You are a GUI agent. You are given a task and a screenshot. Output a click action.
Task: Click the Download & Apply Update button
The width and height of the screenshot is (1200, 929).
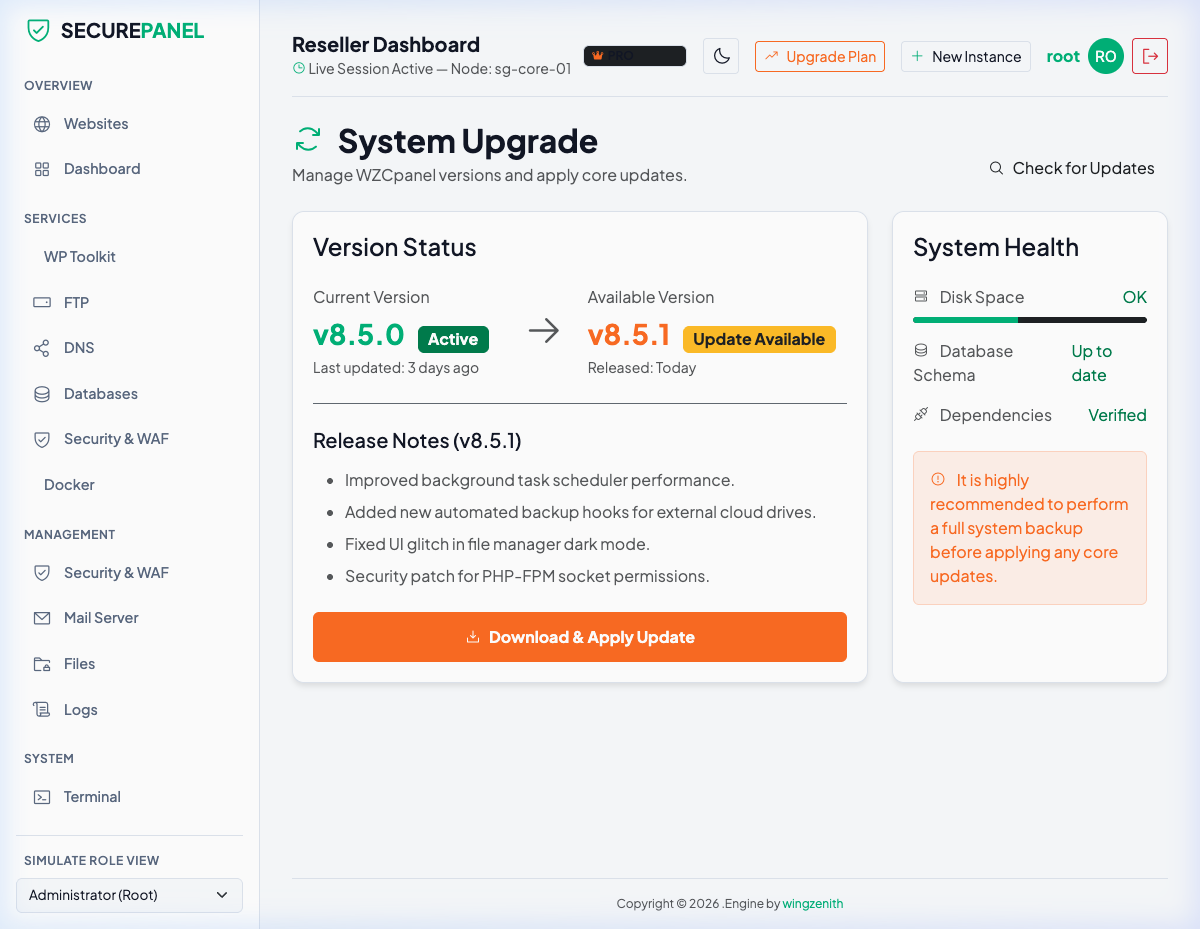[580, 637]
